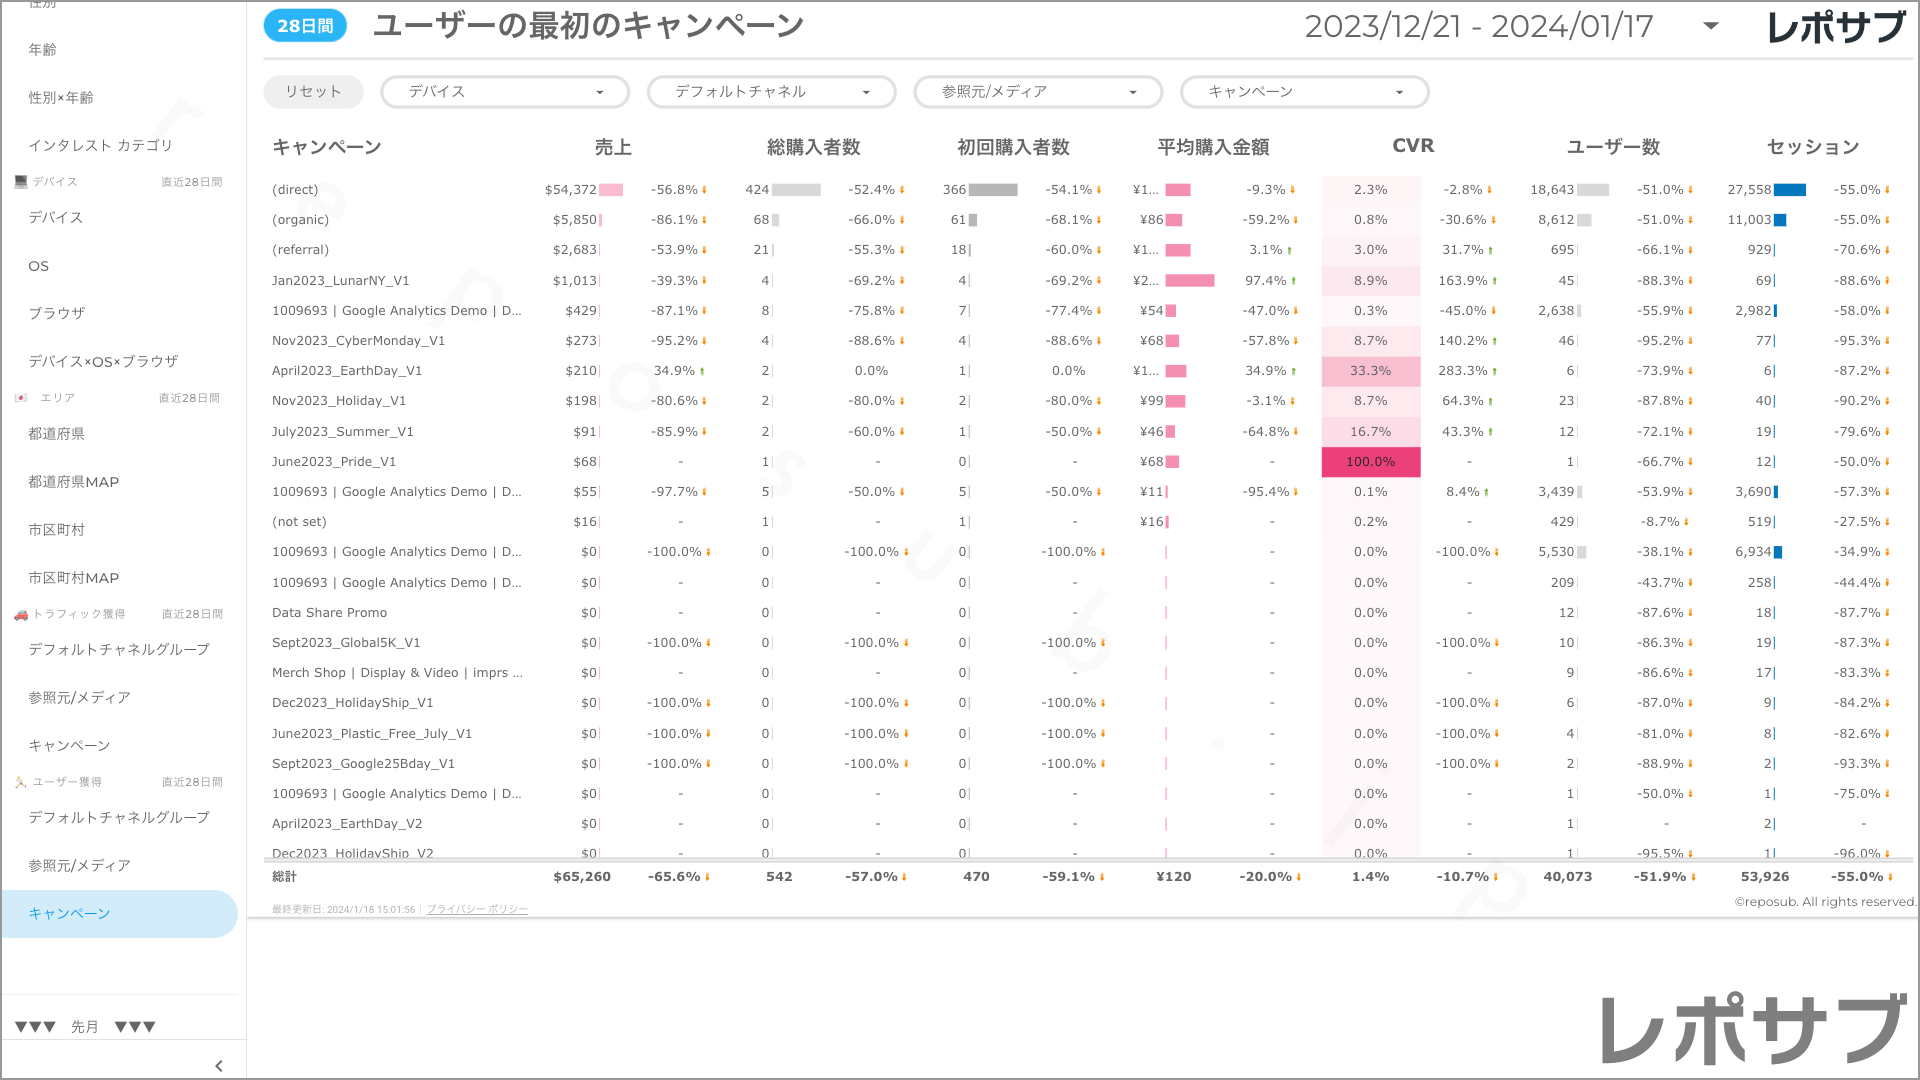Click the 28日間 period badge
The height and width of the screenshot is (1080, 1920).
coord(305,26)
